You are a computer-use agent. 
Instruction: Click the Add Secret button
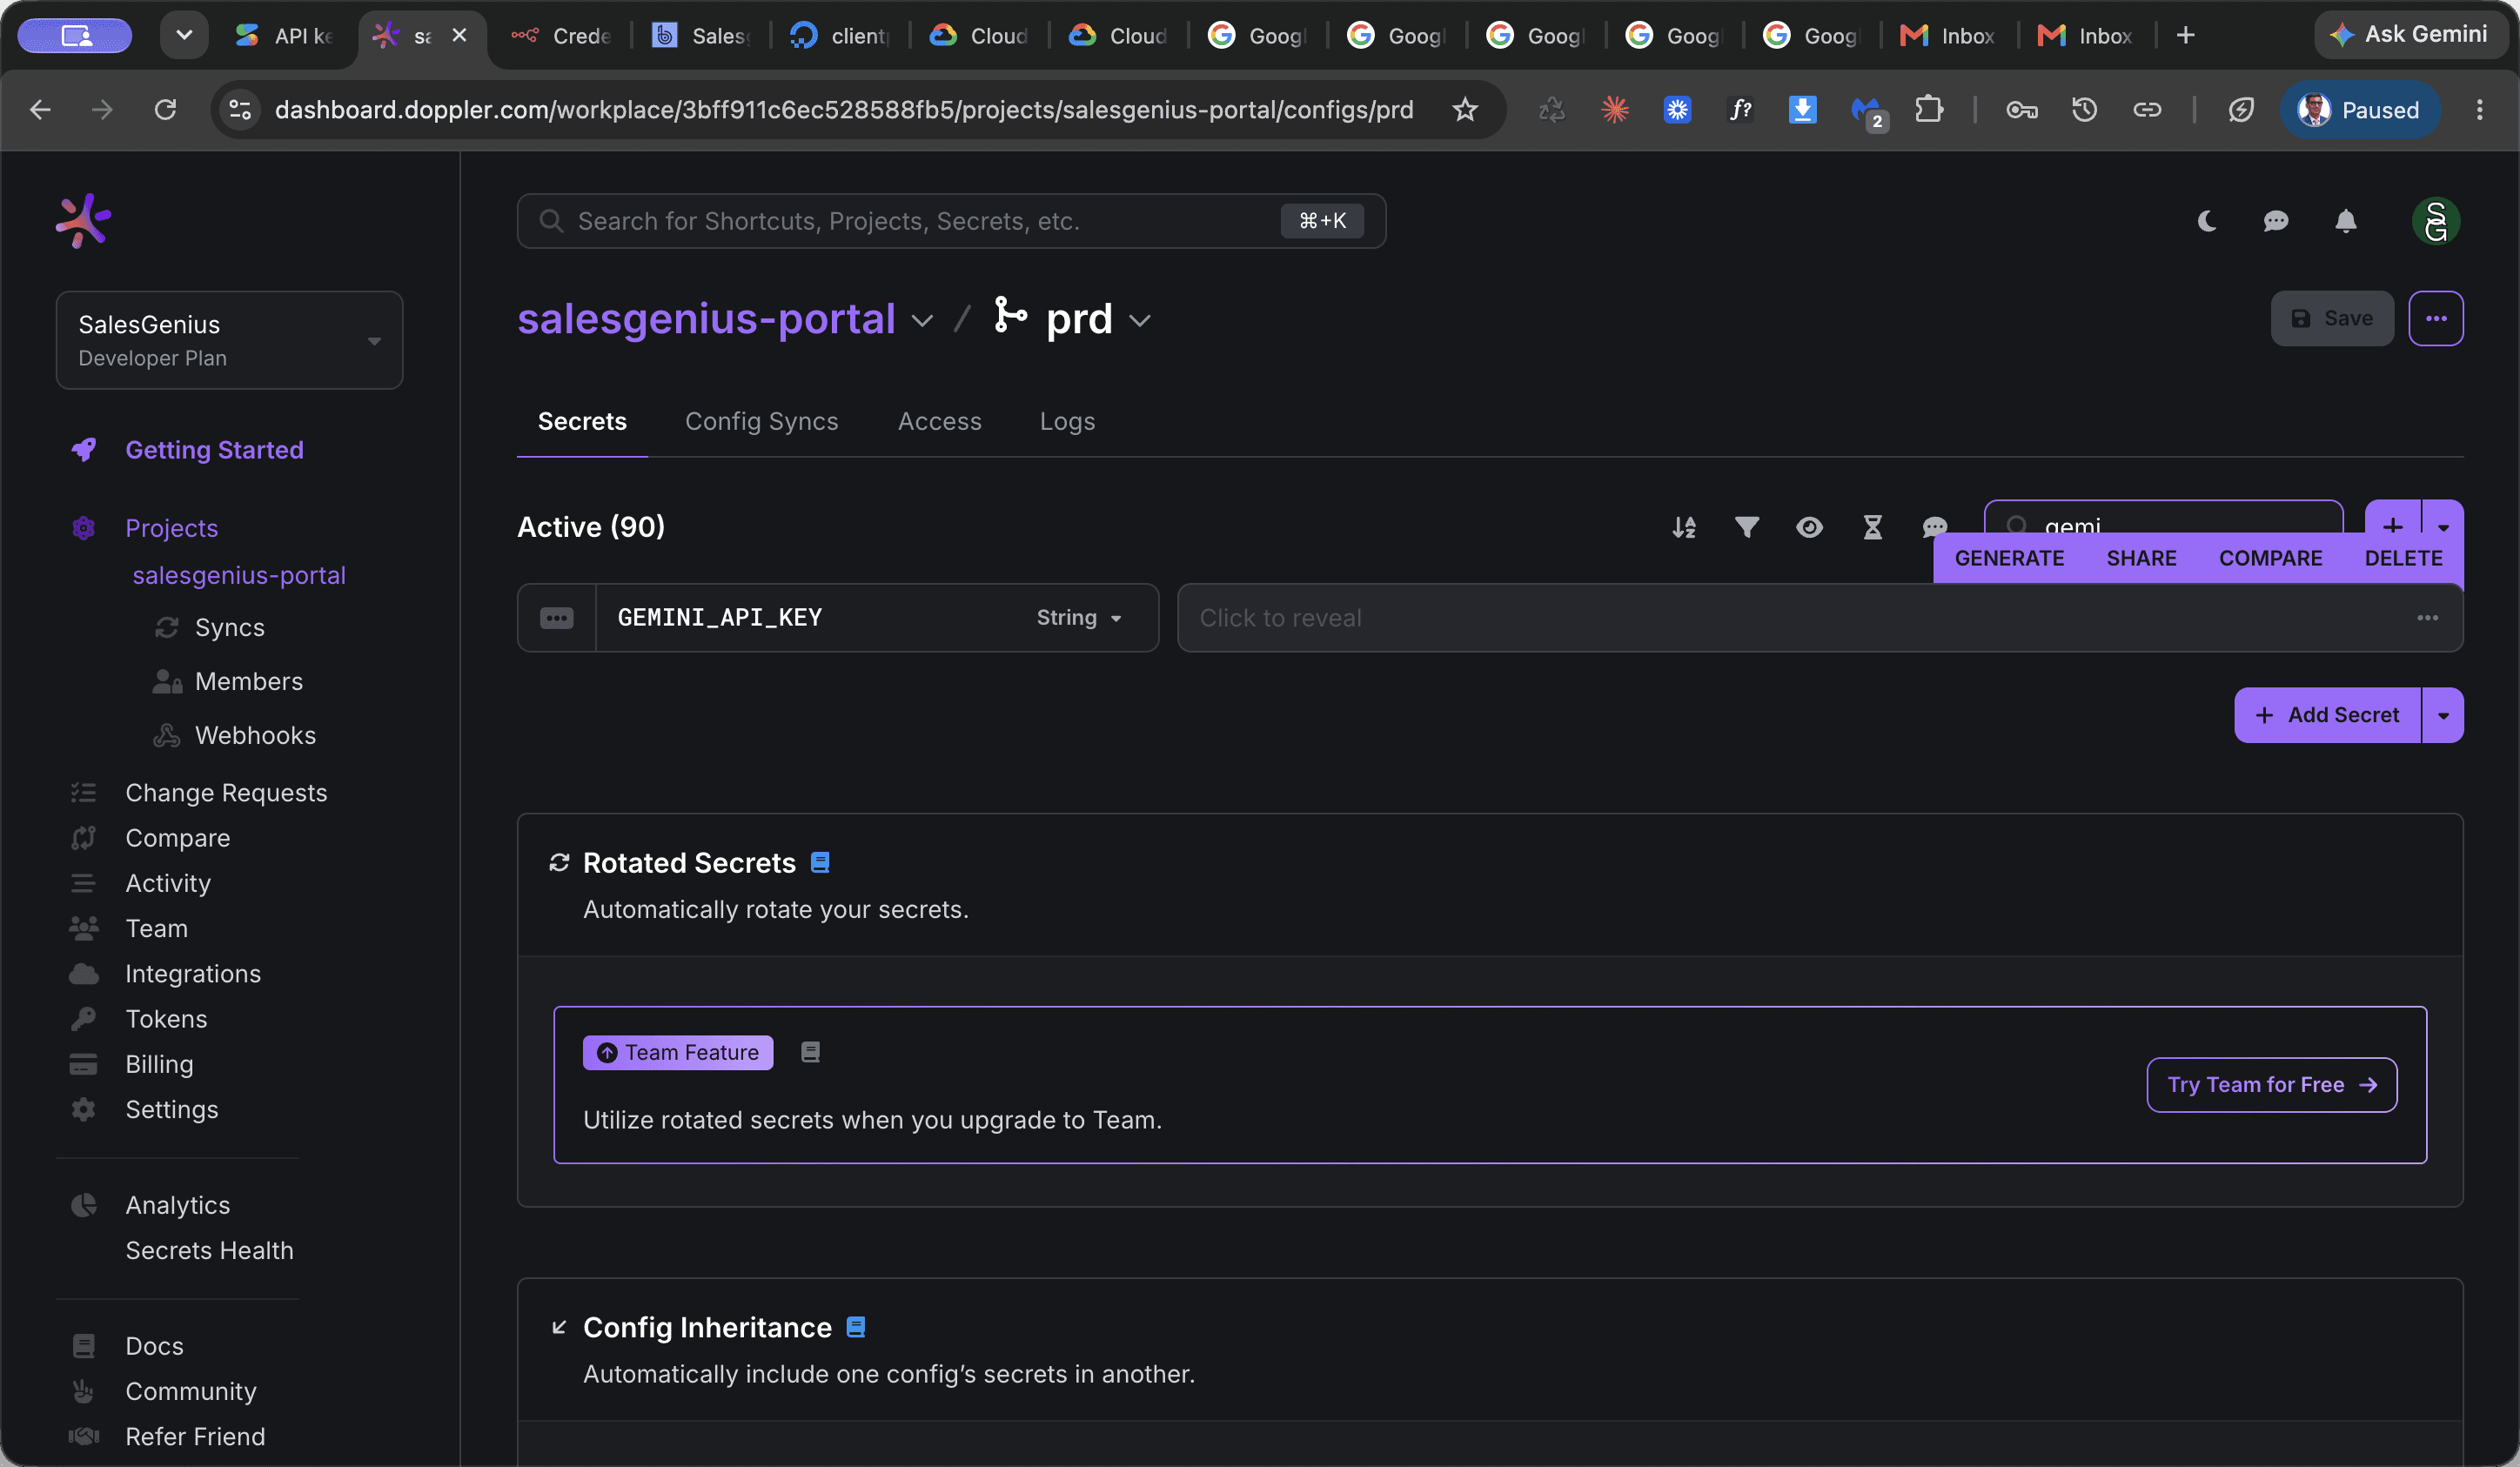click(2328, 715)
